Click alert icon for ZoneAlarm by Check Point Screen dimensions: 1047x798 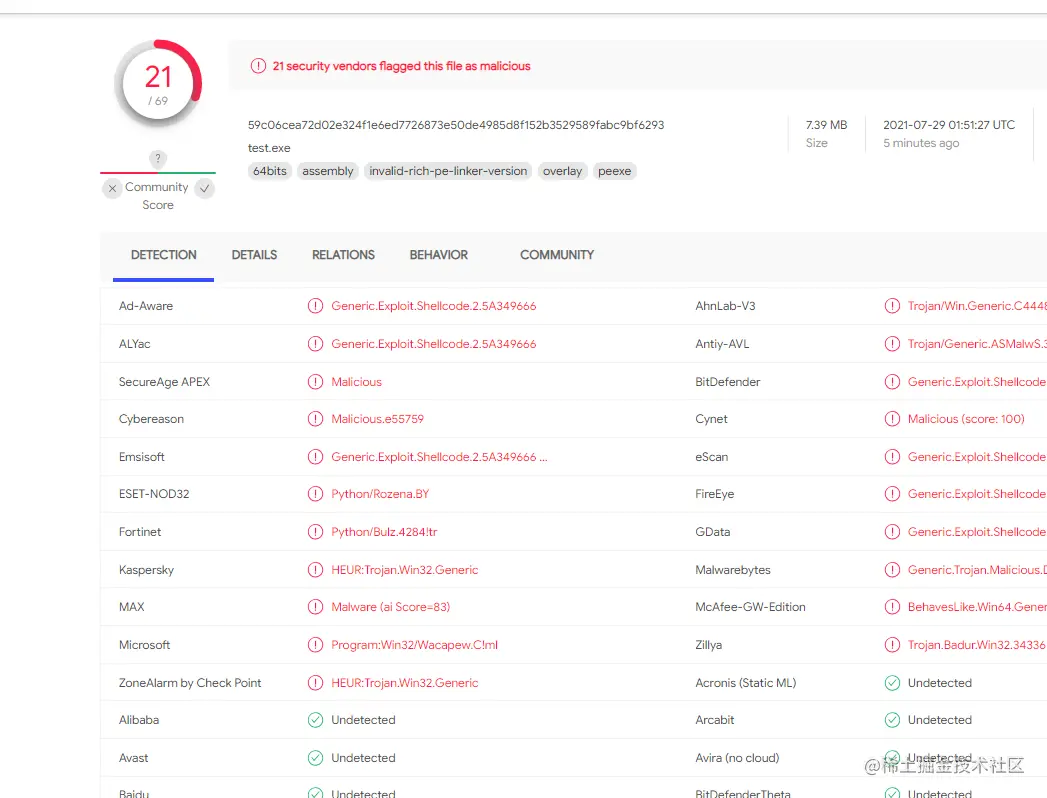[315, 682]
